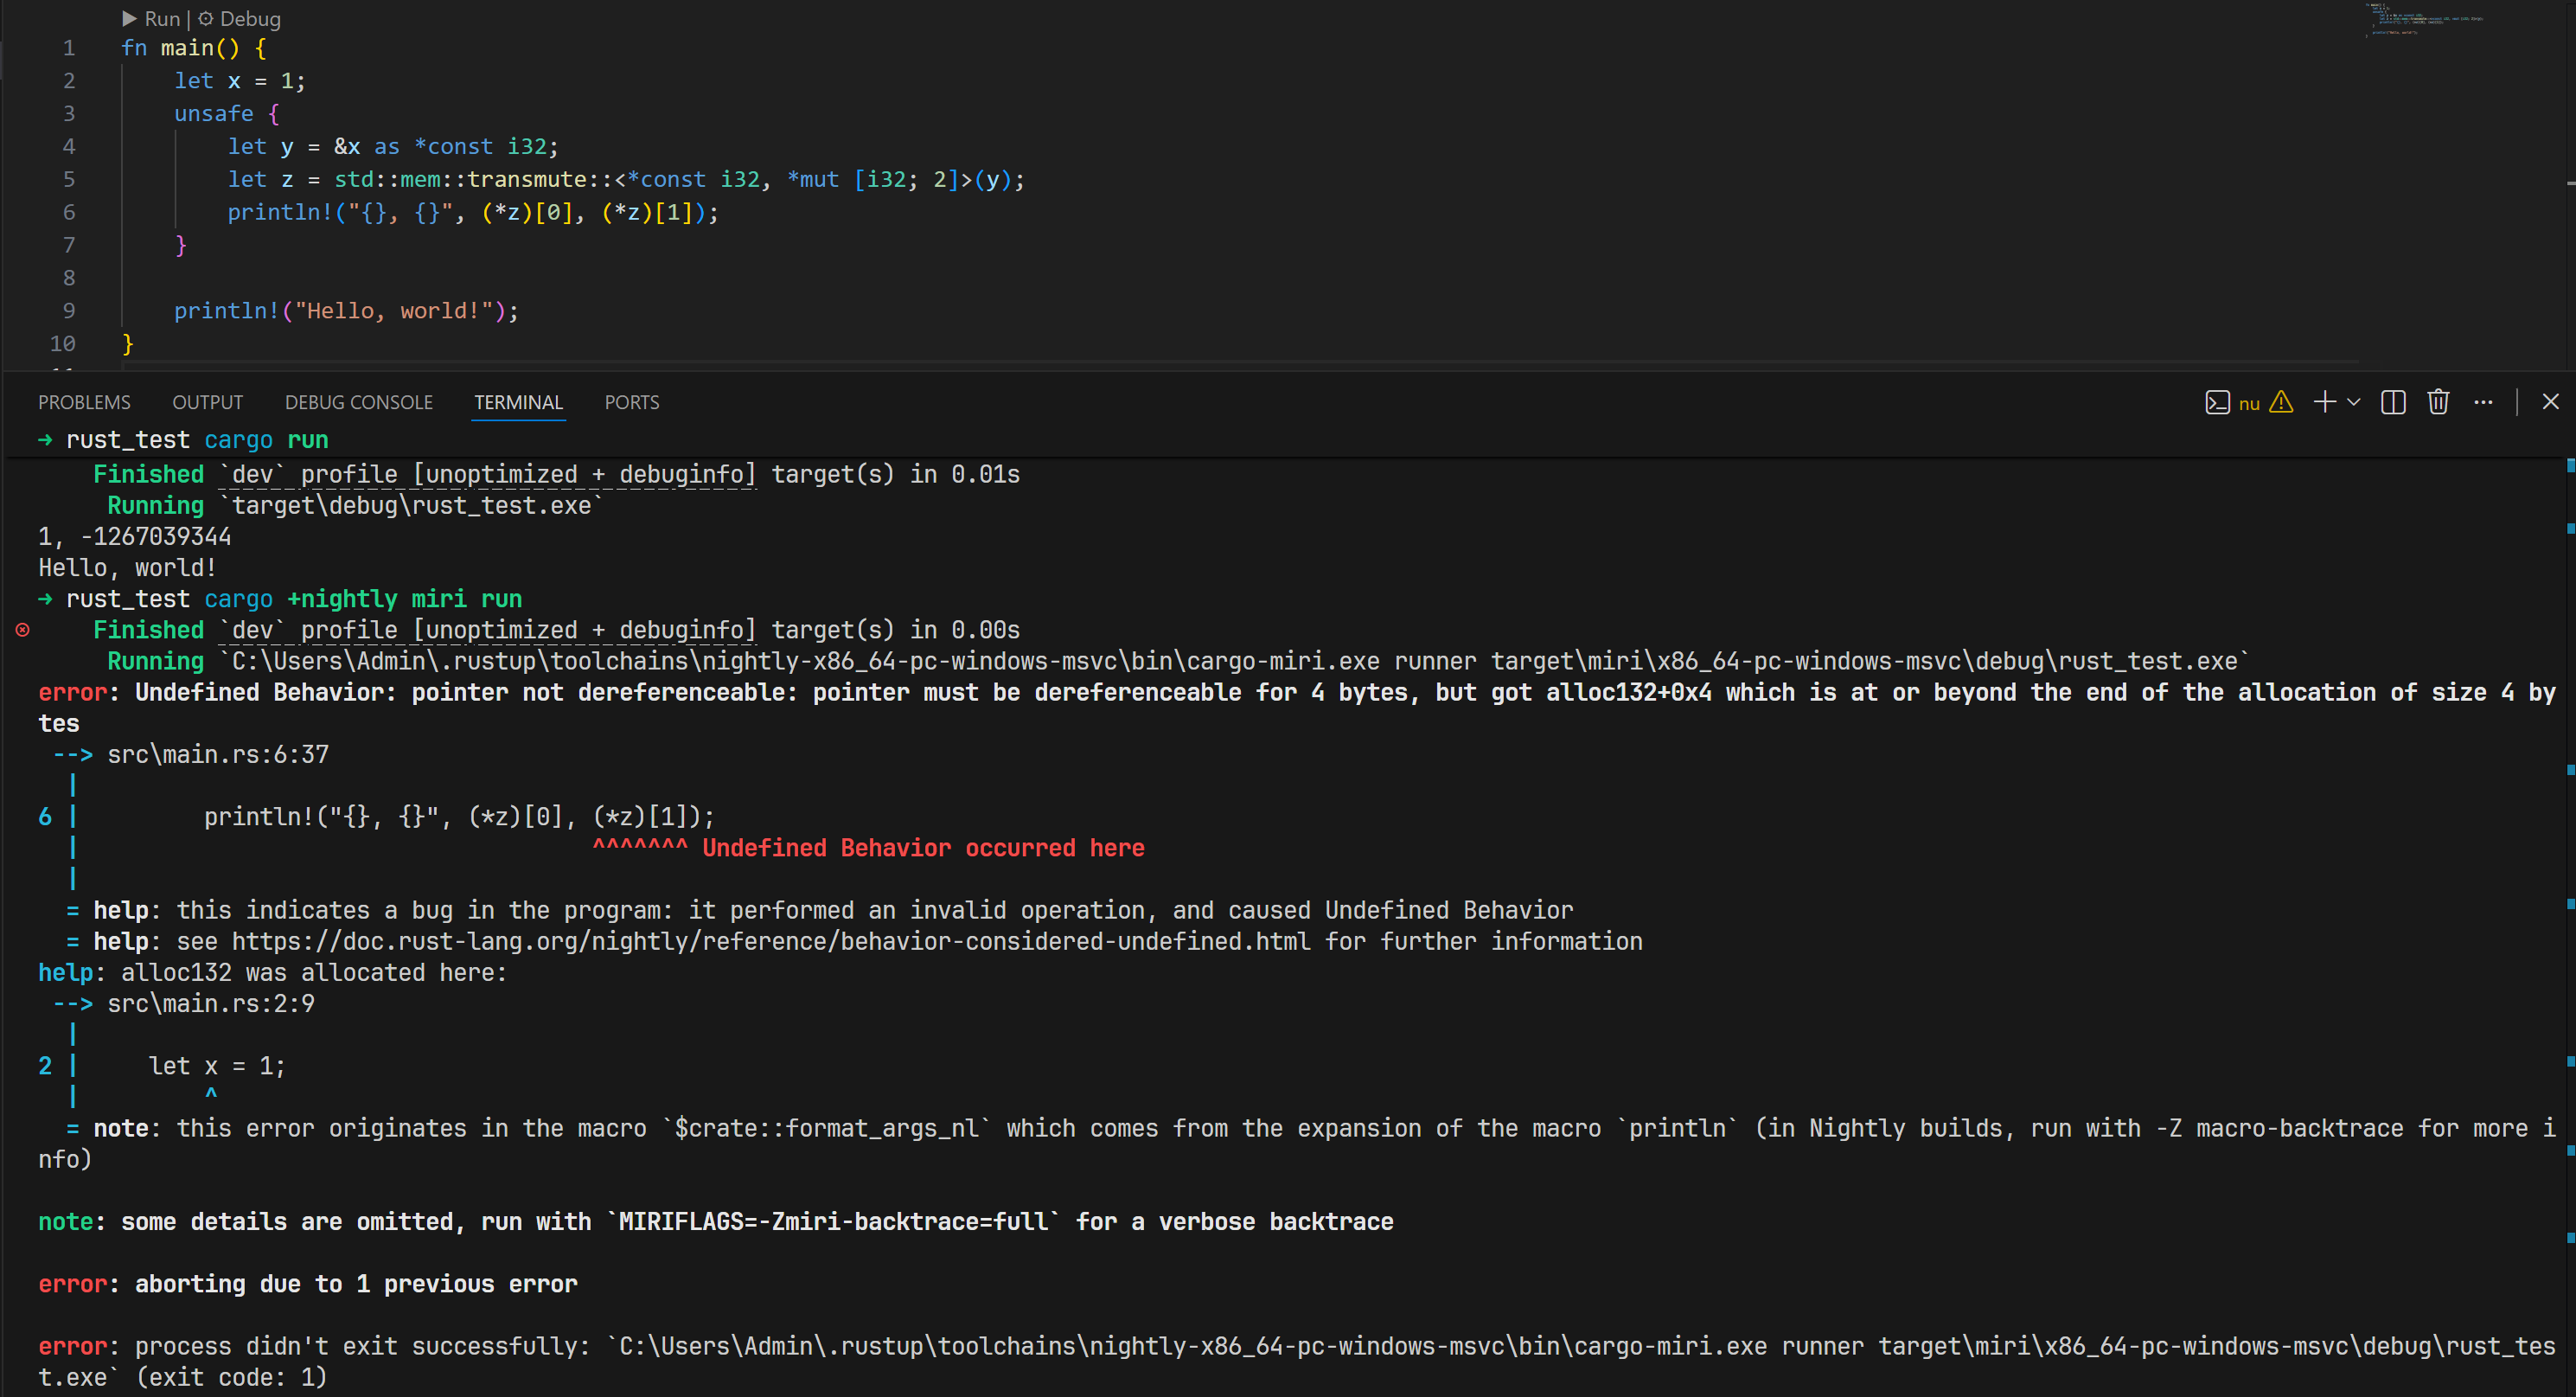Close the terminal panel
This screenshot has height=1397, width=2576.
[2551, 402]
